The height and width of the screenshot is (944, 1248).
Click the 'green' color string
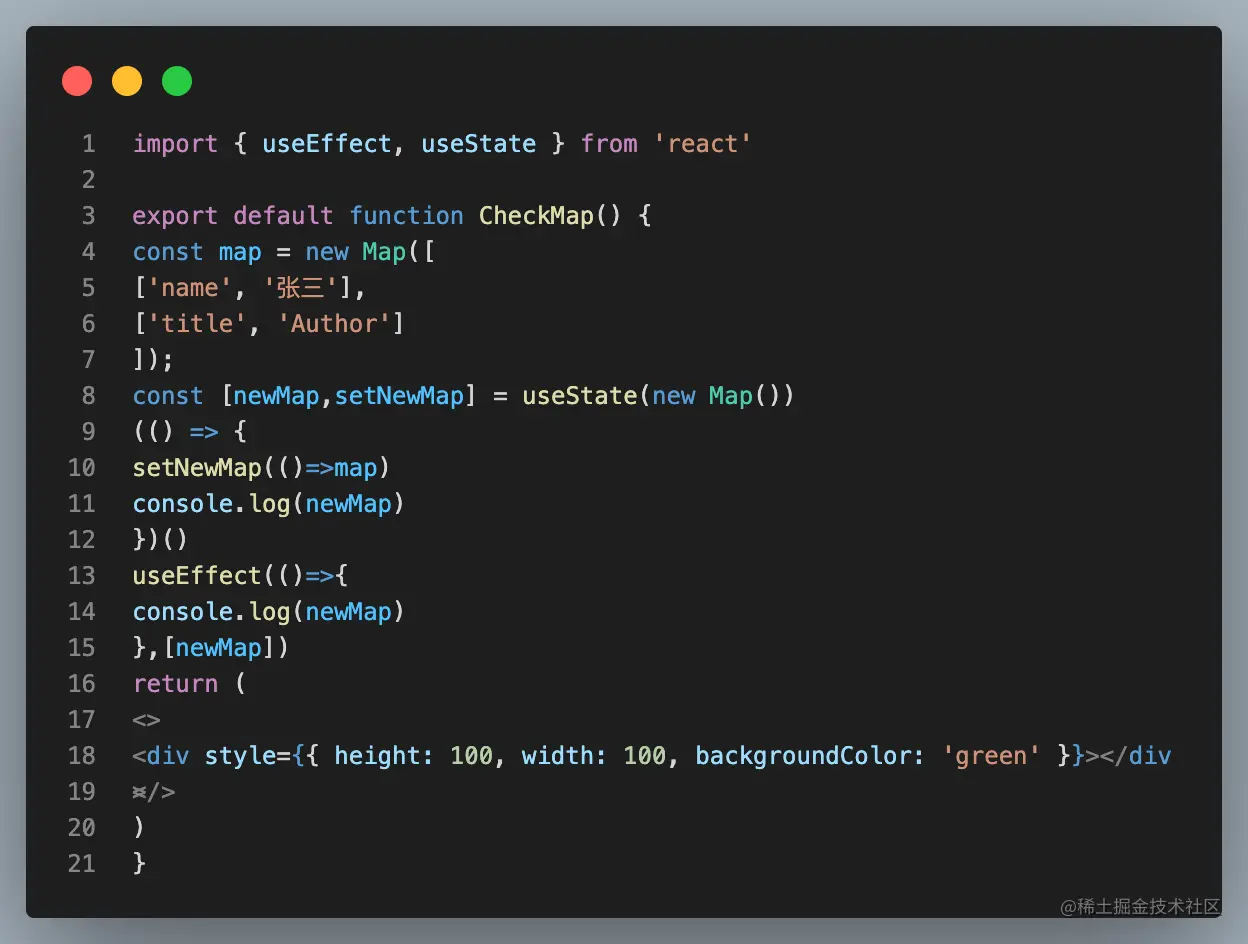(x=992, y=756)
